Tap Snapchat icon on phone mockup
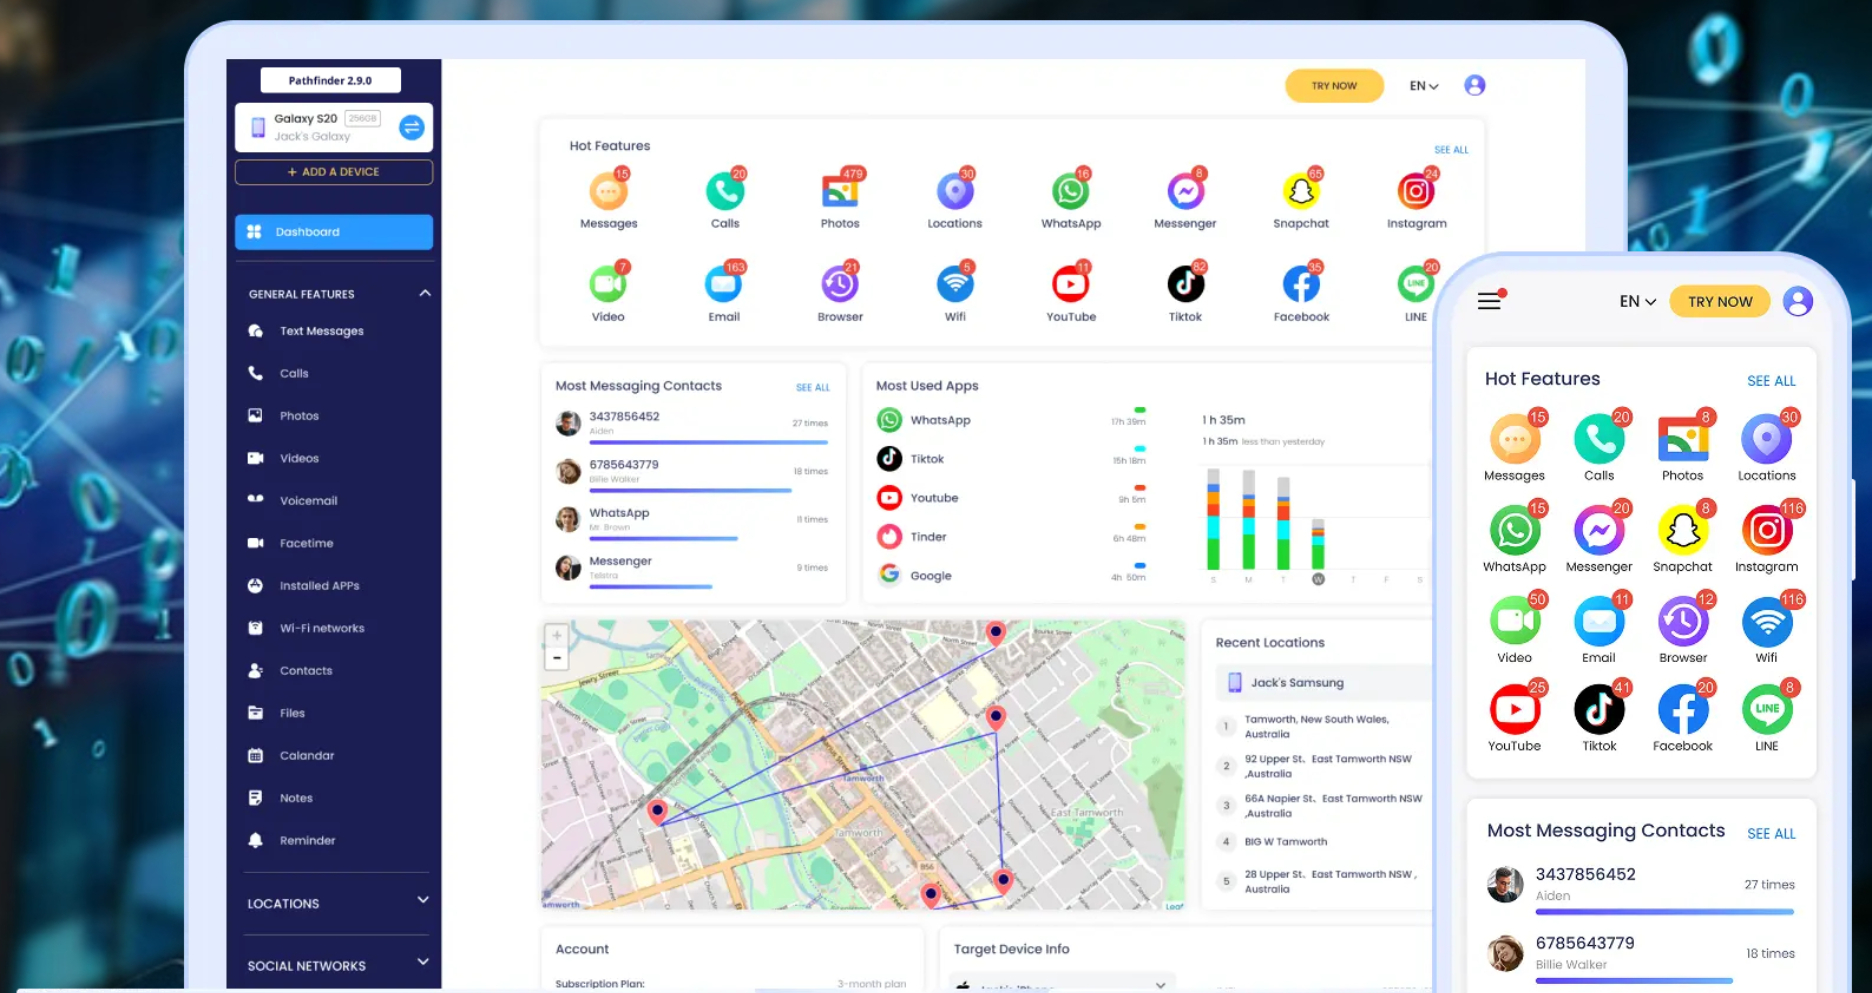 [x=1683, y=530]
